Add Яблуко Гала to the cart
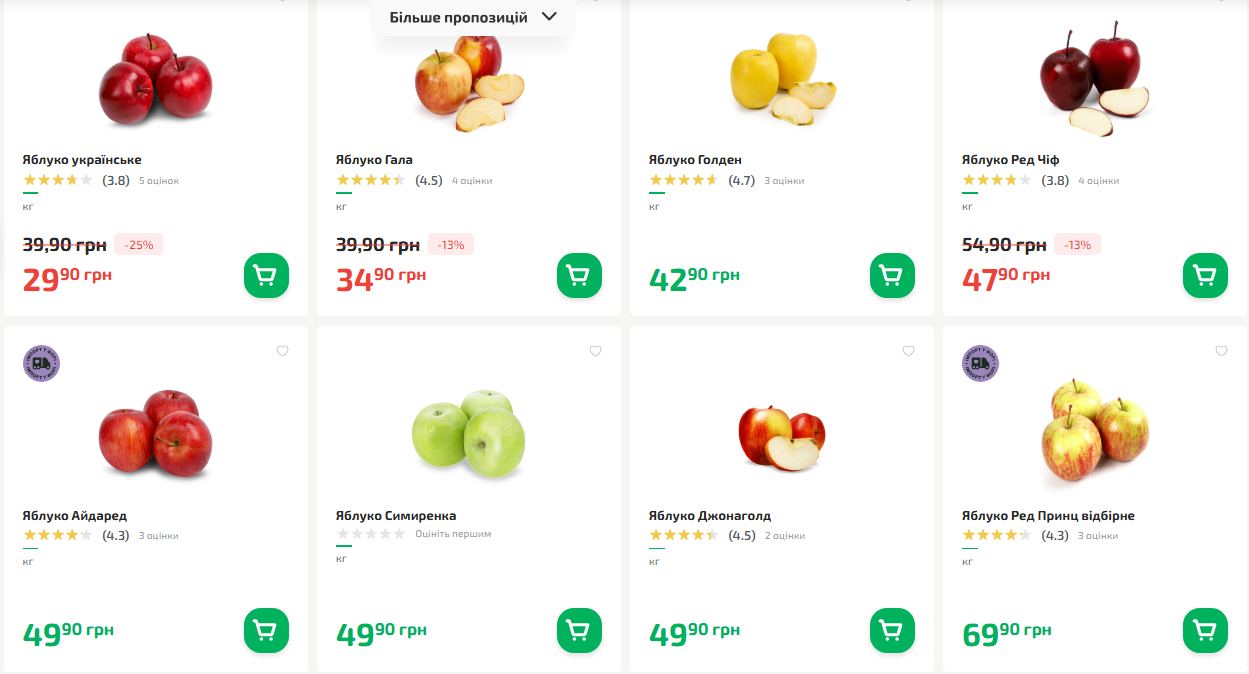 click(x=579, y=275)
